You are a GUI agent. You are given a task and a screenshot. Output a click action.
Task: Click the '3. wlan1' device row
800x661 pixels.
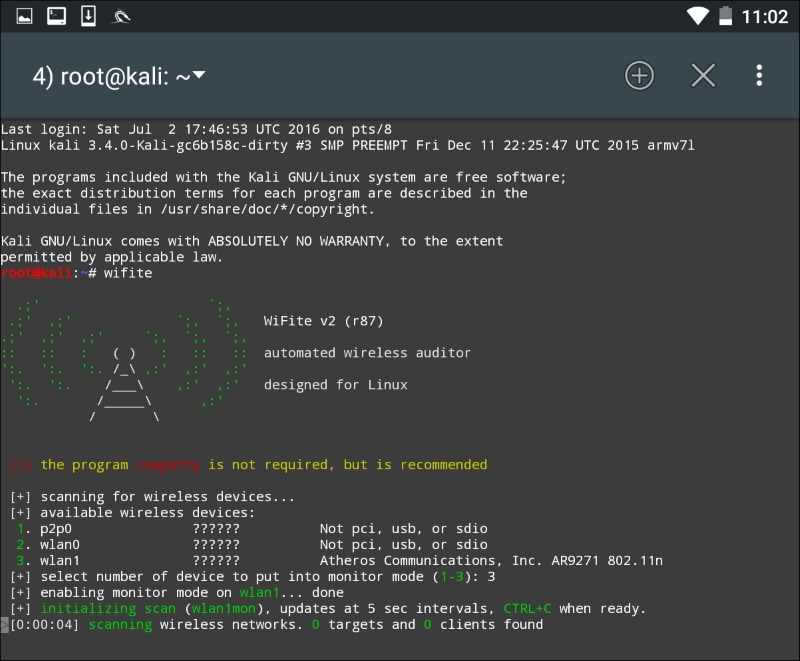point(339,561)
